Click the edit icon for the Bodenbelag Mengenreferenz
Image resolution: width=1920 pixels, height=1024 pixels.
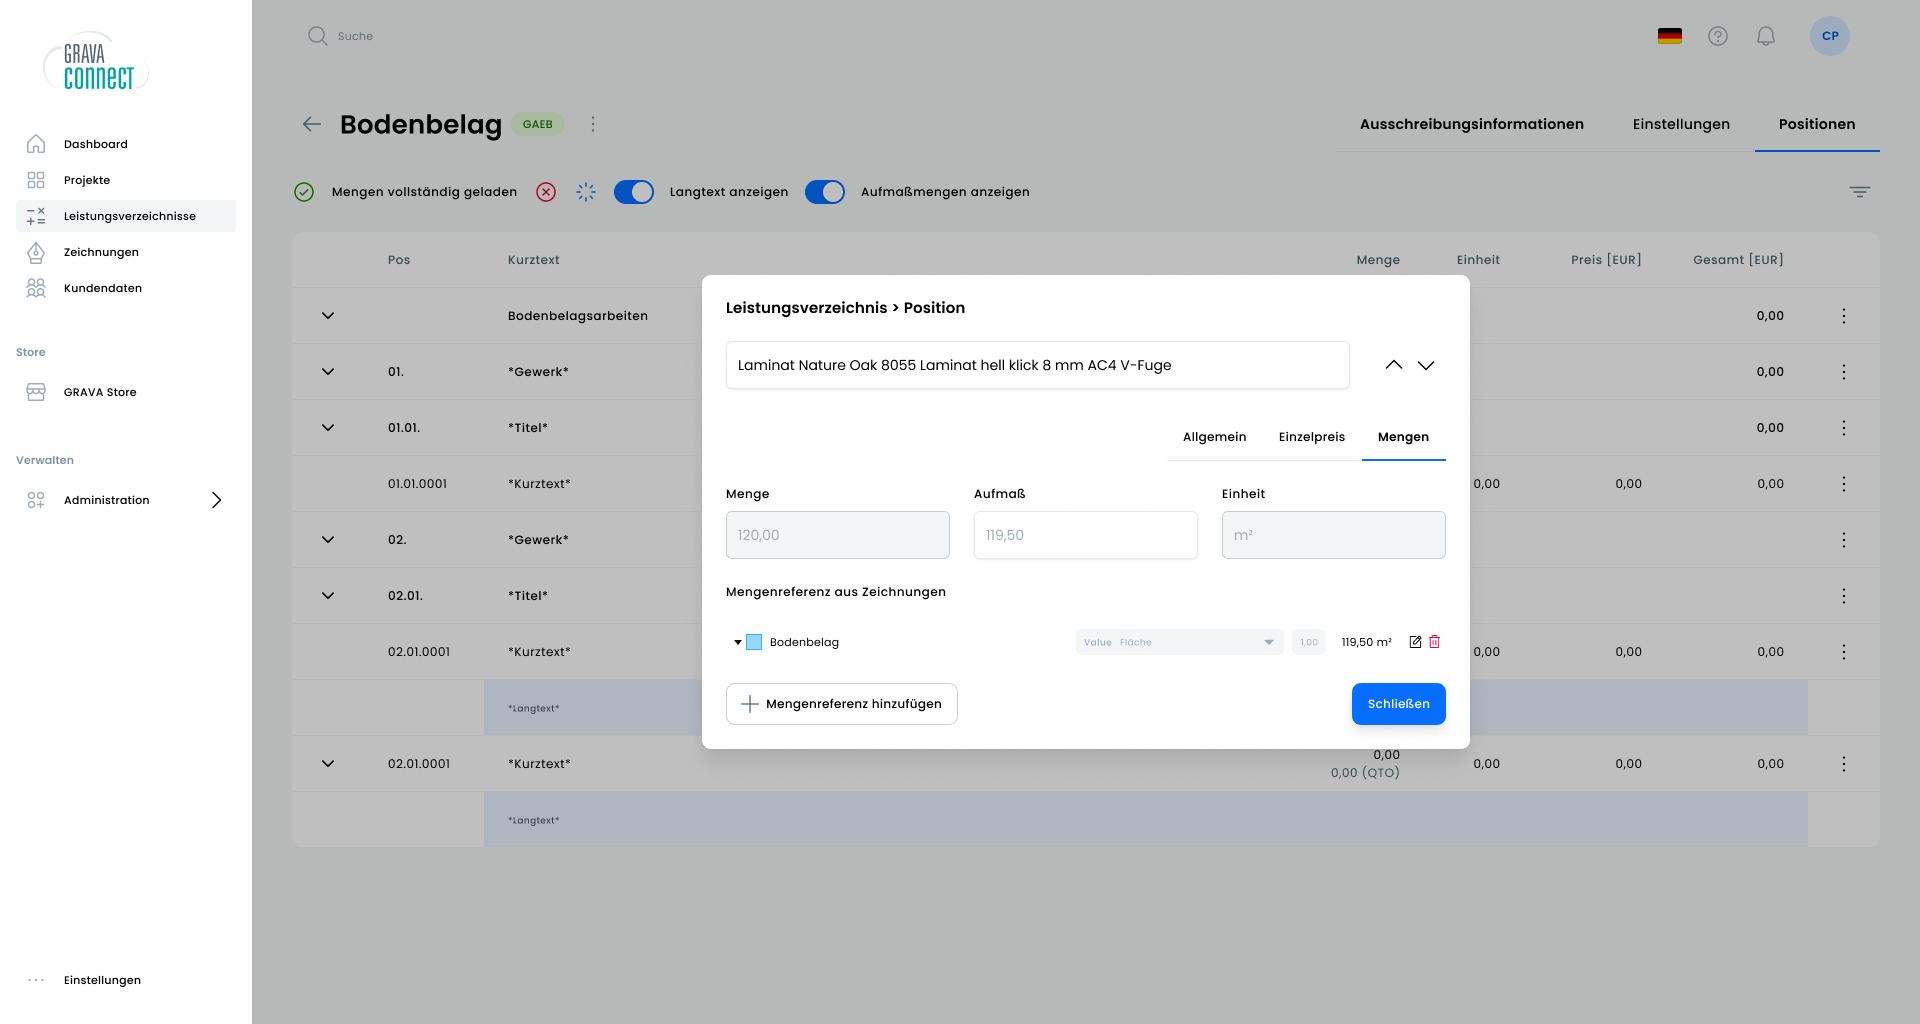pos(1415,642)
